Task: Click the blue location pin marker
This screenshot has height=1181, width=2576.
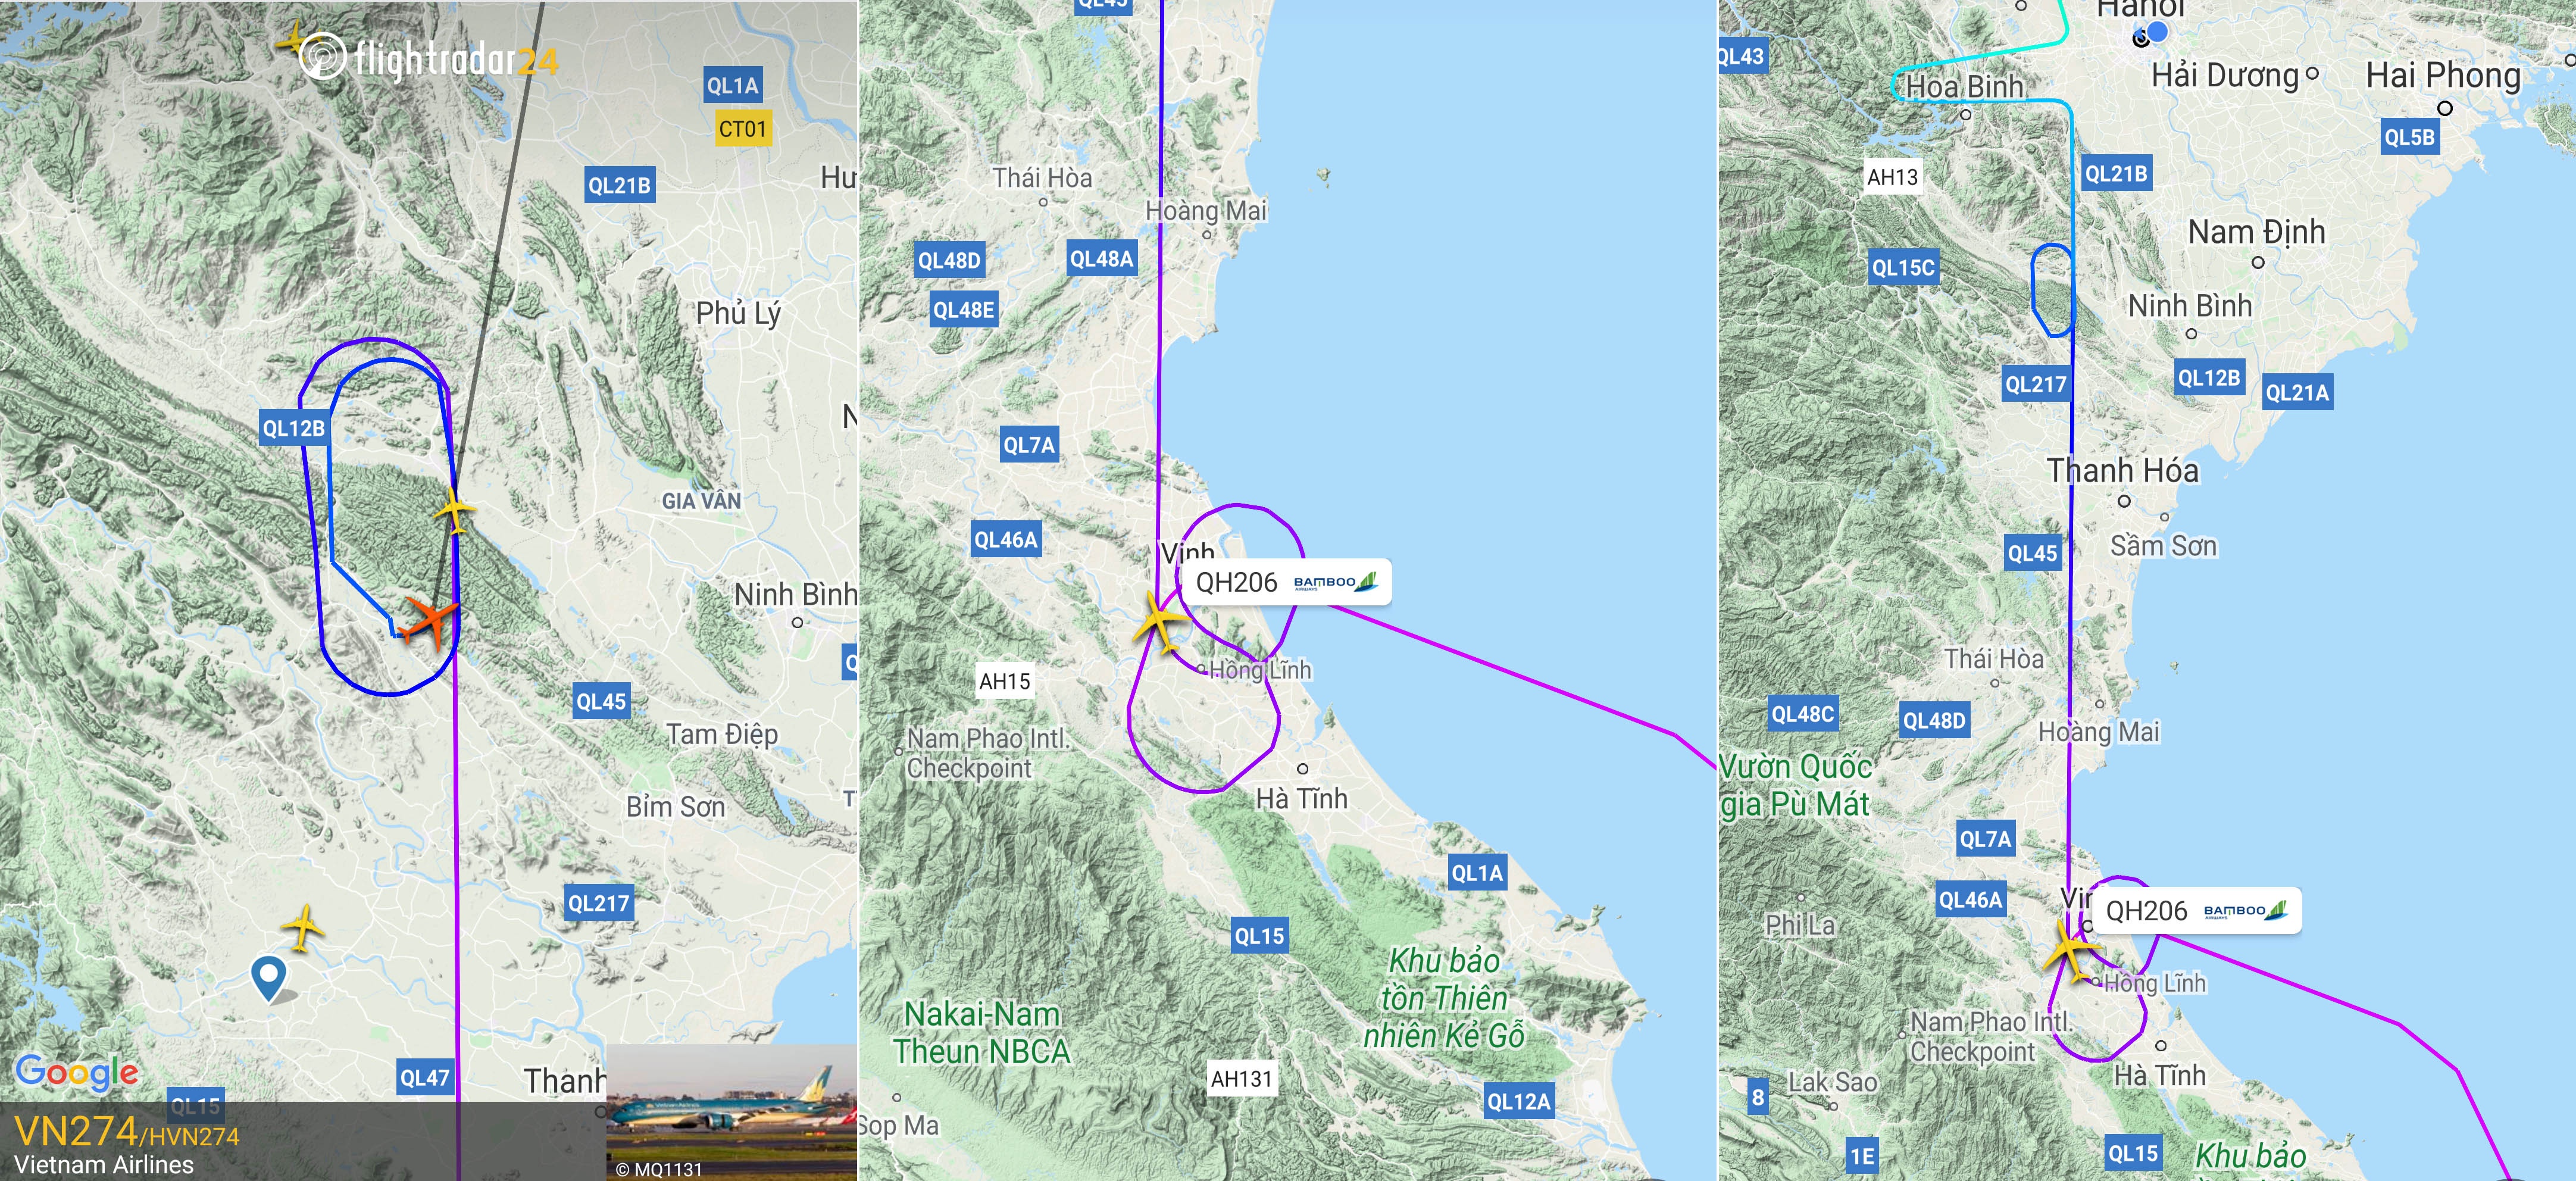Action: tap(269, 978)
